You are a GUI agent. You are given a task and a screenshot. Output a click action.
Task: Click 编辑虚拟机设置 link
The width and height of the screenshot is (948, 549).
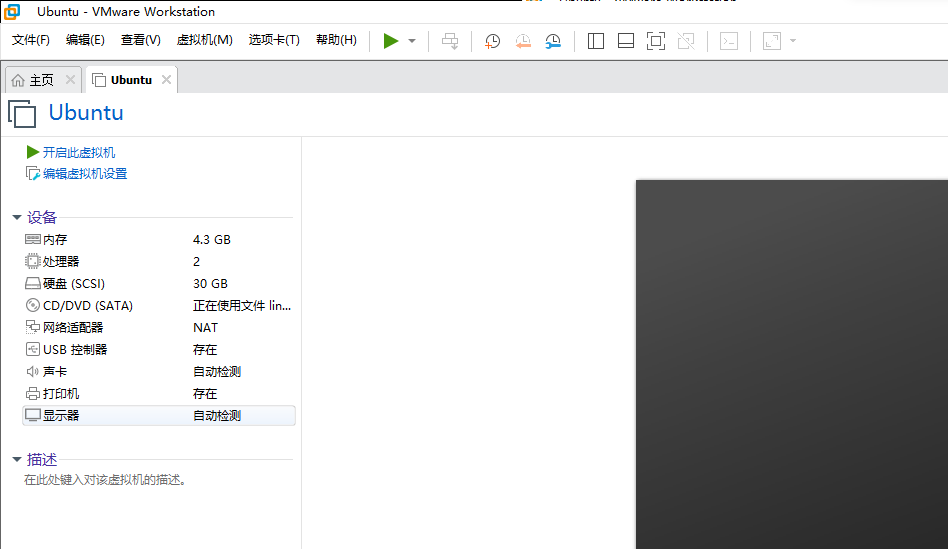click(84, 174)
